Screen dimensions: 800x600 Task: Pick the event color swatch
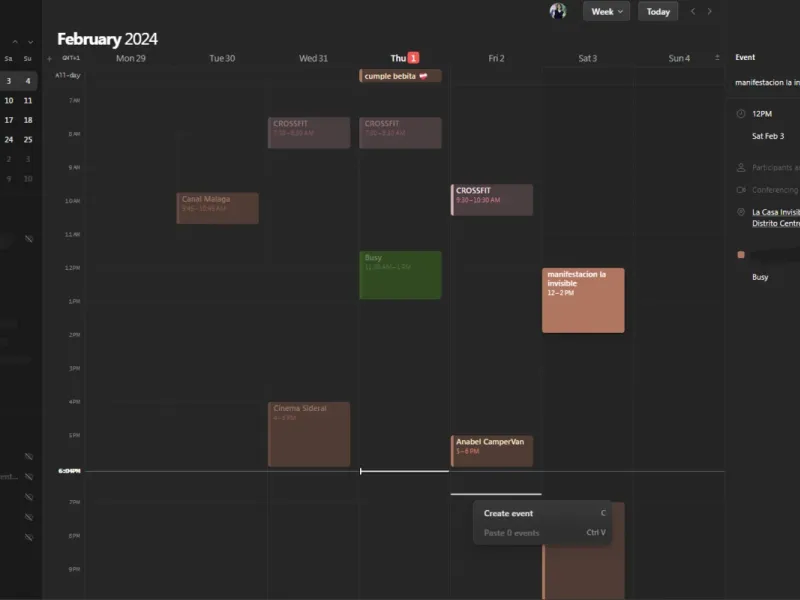(741, 255)
